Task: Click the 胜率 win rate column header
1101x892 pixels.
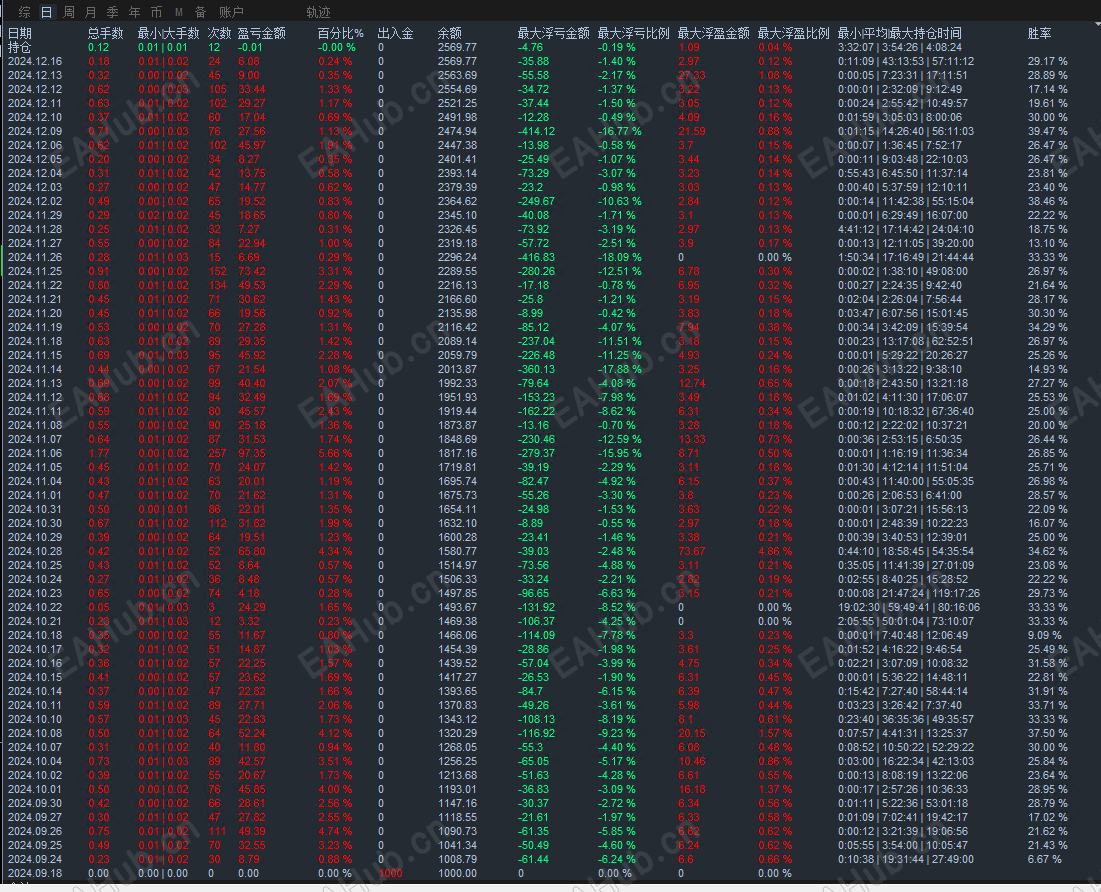Action: [1039, 33]
